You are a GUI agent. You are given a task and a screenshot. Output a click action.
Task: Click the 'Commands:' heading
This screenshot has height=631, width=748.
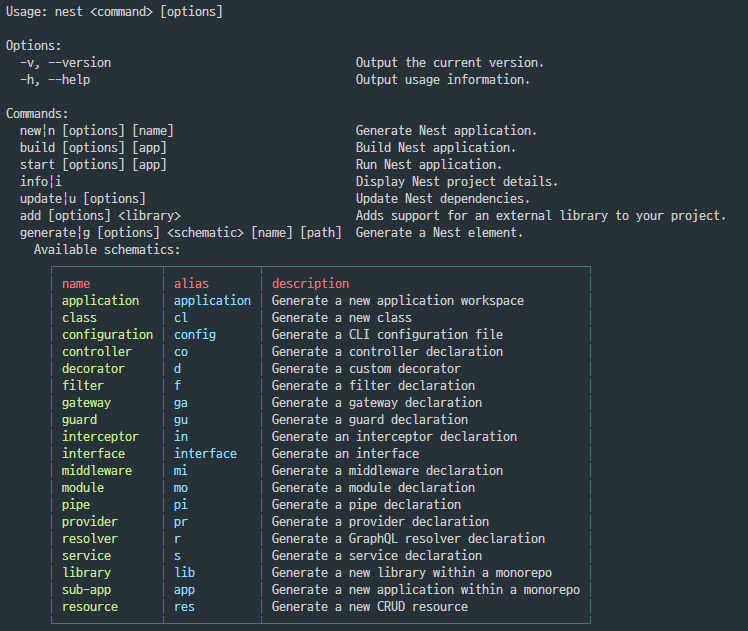tap(37, 114)
